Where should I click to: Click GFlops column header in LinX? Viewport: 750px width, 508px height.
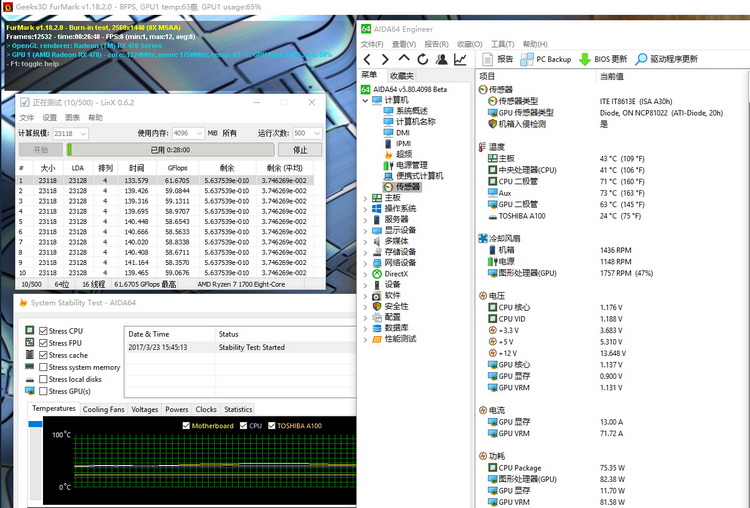[178, 168]
